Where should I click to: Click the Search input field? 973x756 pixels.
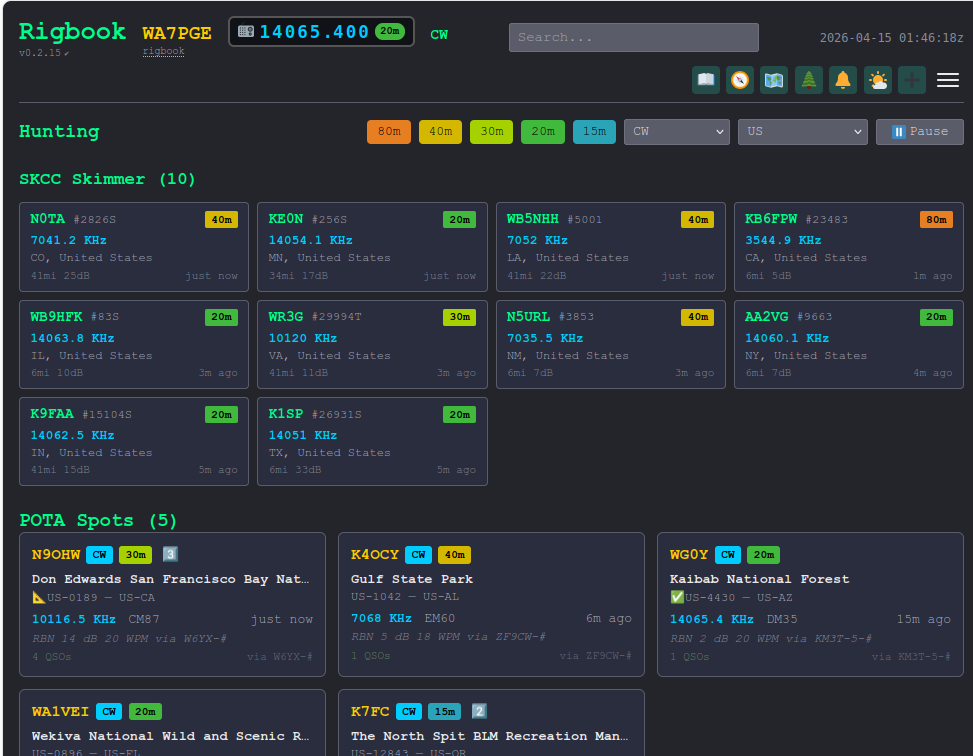pos(633,37)
